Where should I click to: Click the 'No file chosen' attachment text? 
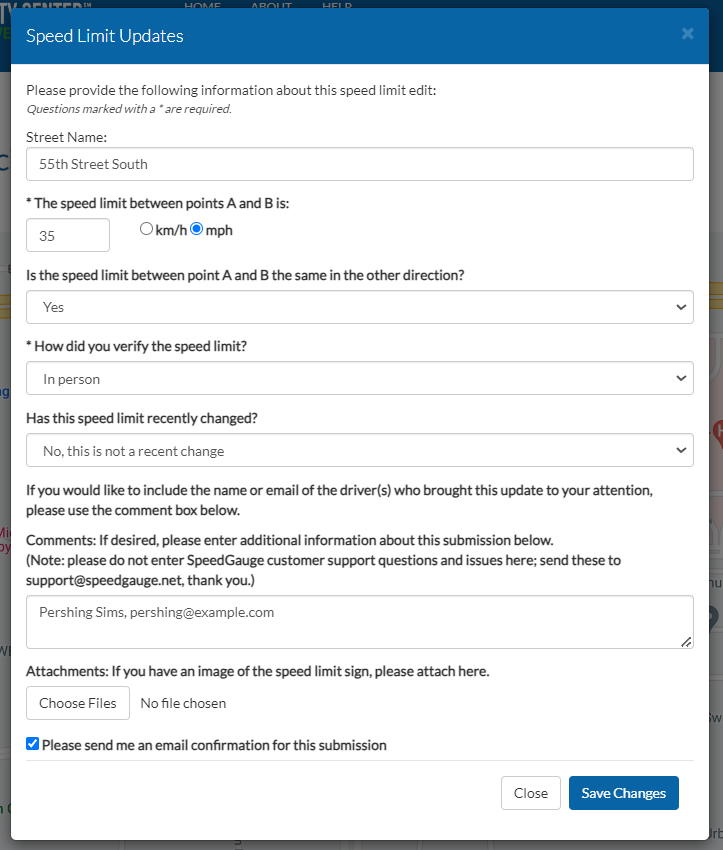[x=183, y=703]
